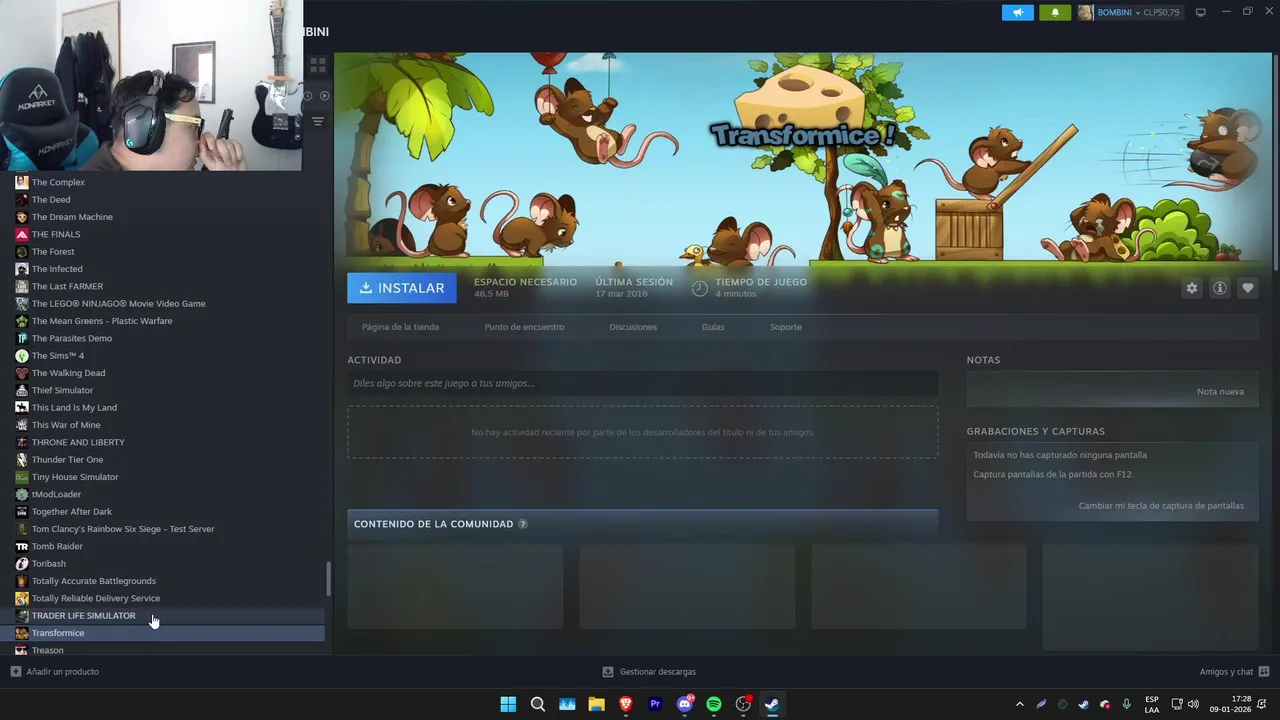Open Premiere Pro from the taskbar
Viewport: 1280px width, 720px height.
point(655,704)
